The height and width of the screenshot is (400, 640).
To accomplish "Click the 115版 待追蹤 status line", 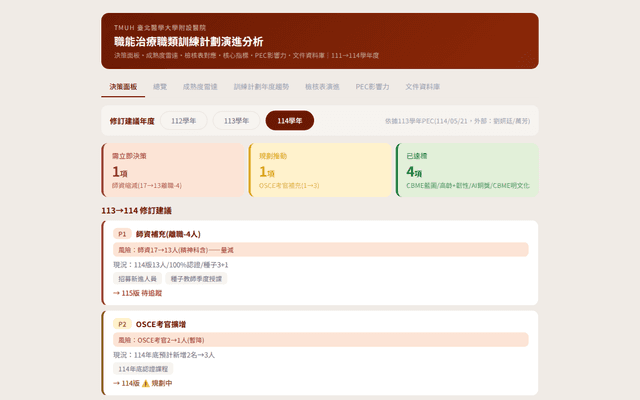I will pyautogui.click(x=138, y=293).
